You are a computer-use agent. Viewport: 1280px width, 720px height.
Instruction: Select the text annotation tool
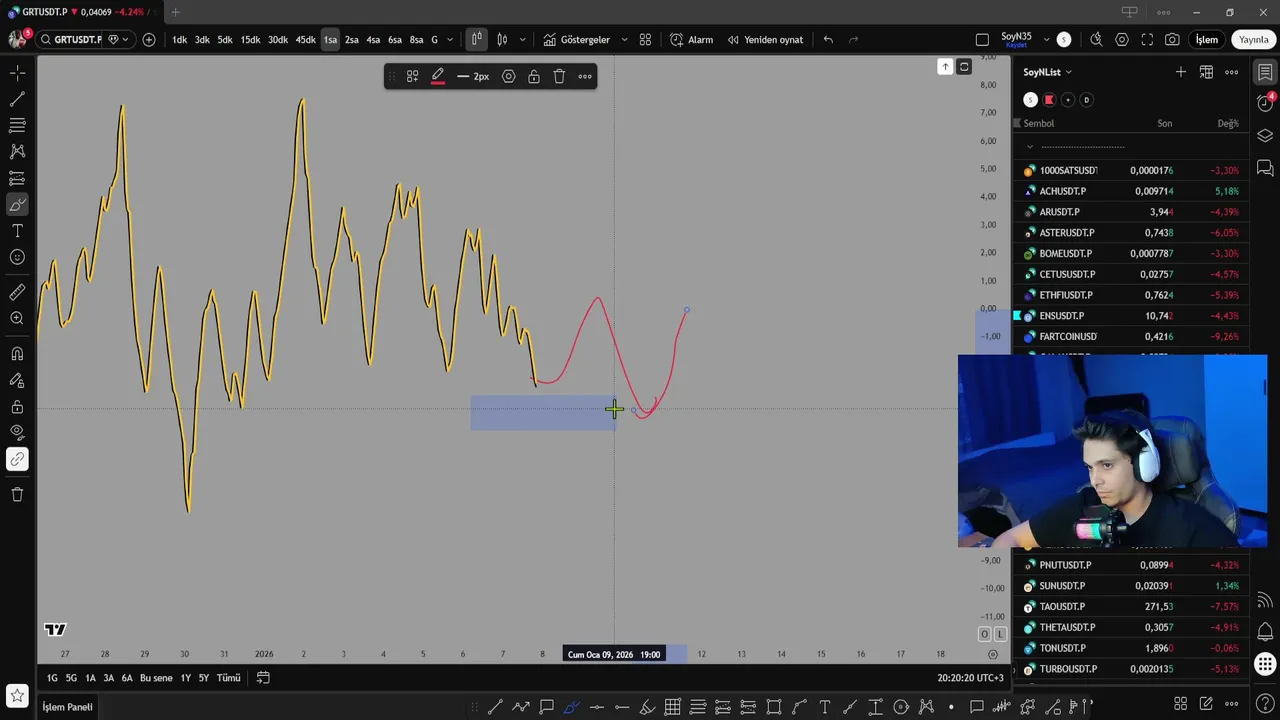tap(17, 231)
